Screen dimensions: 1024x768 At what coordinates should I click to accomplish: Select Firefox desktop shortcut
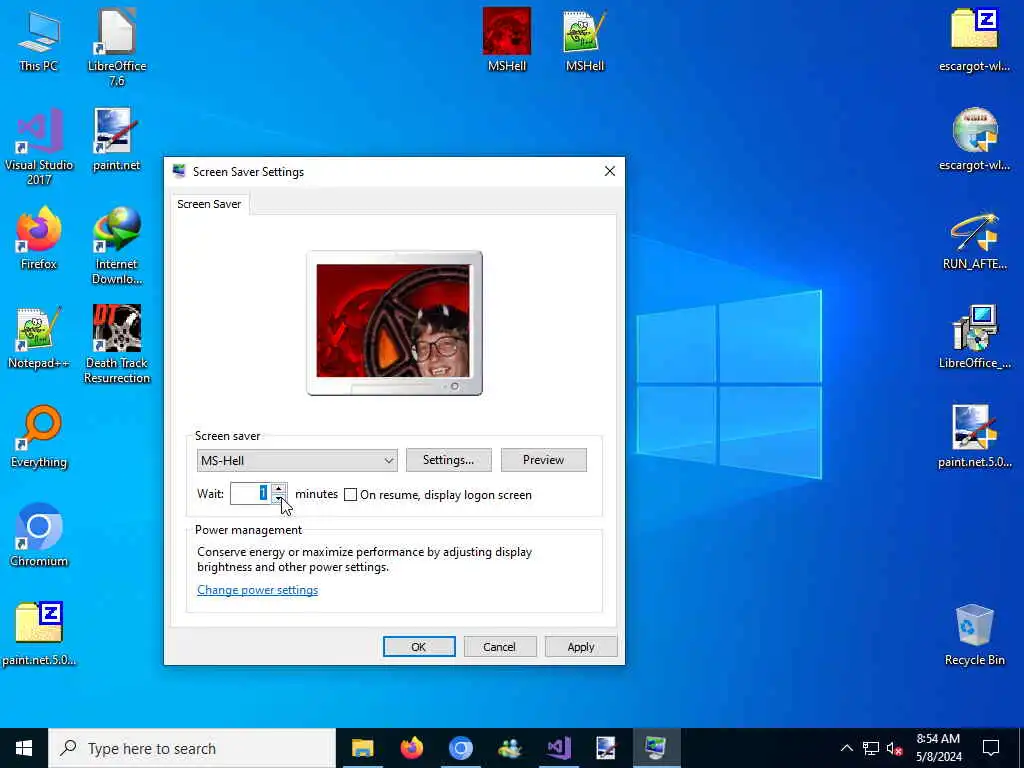pyautogui.click(x=39, y=238)
